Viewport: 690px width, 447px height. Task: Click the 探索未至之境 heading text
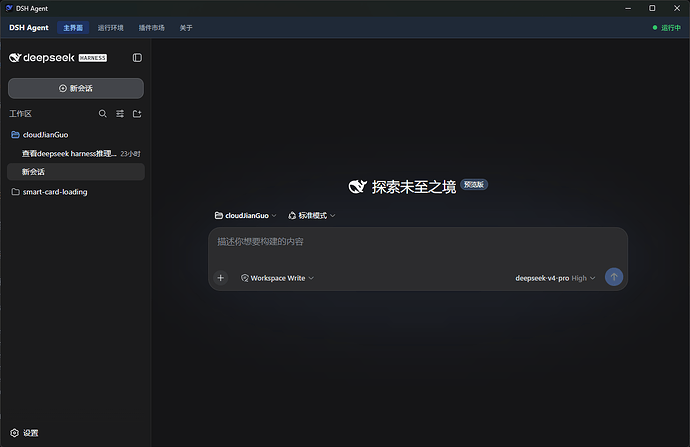click(414, 187)
